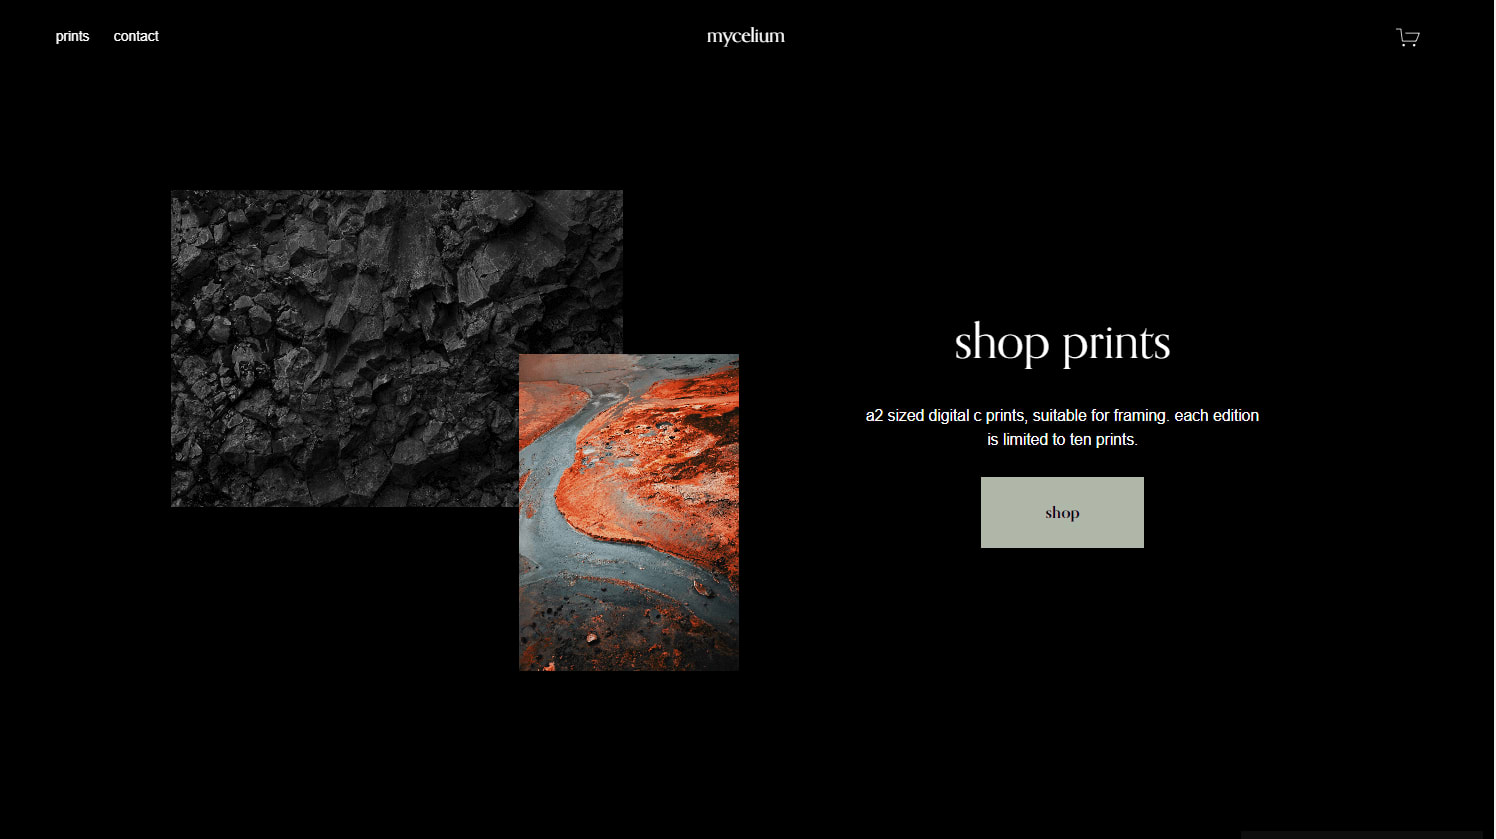Open the prints navigation link
Image resolution: width=1496 pixels, height=839 pixels.
point(72,36)
